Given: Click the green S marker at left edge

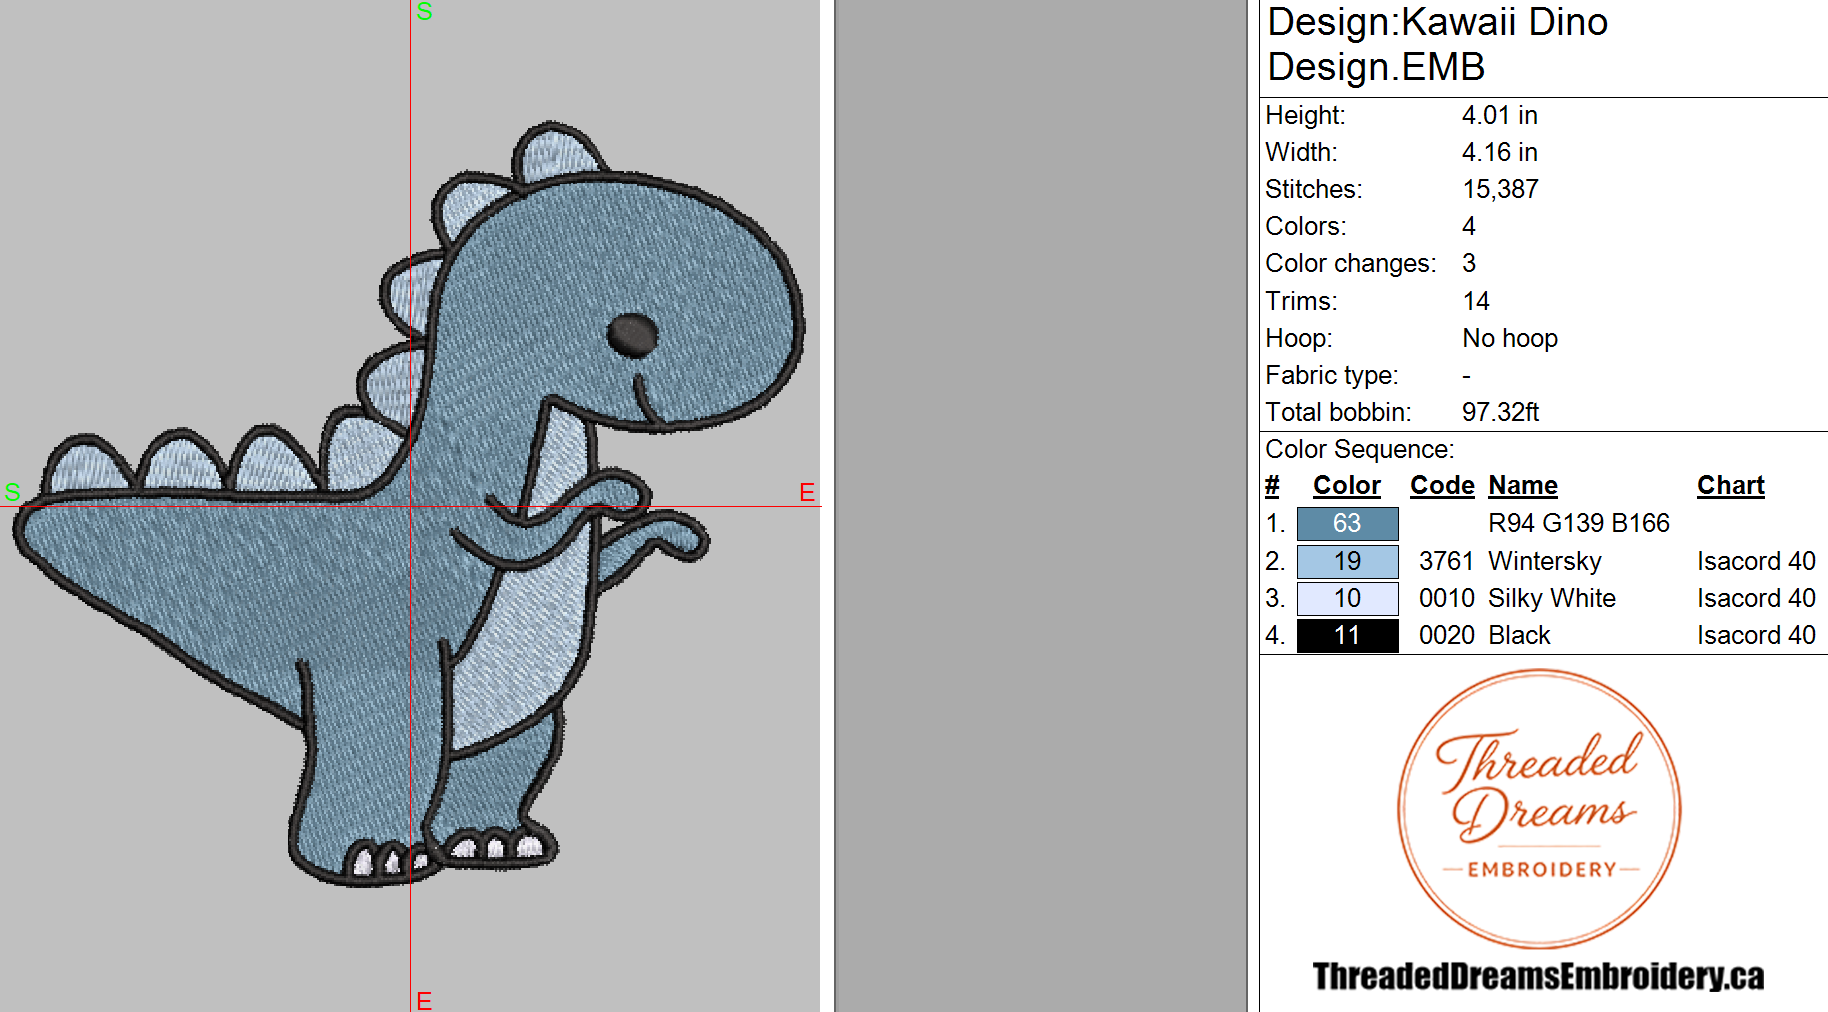Looking at the screenshot, I should click(12, 492).
